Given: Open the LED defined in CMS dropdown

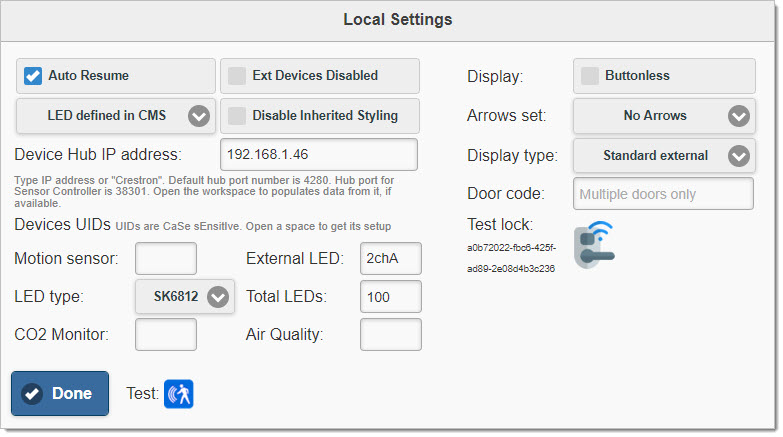Looking at the screenshot, I should [116, 116].
